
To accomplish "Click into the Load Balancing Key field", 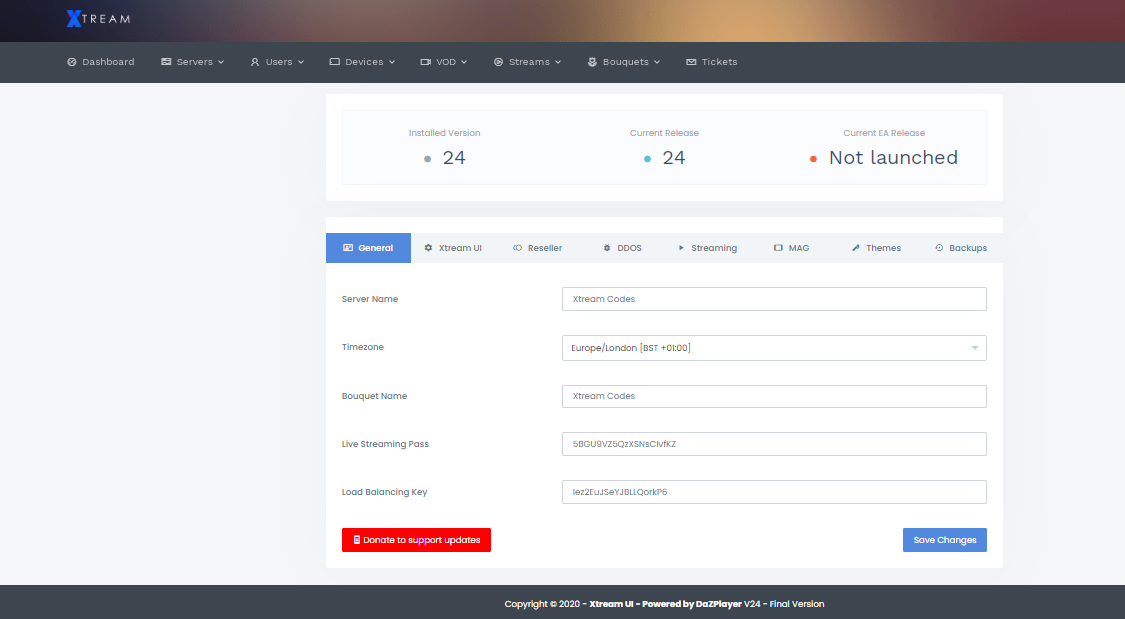I will tap(774, 492).
